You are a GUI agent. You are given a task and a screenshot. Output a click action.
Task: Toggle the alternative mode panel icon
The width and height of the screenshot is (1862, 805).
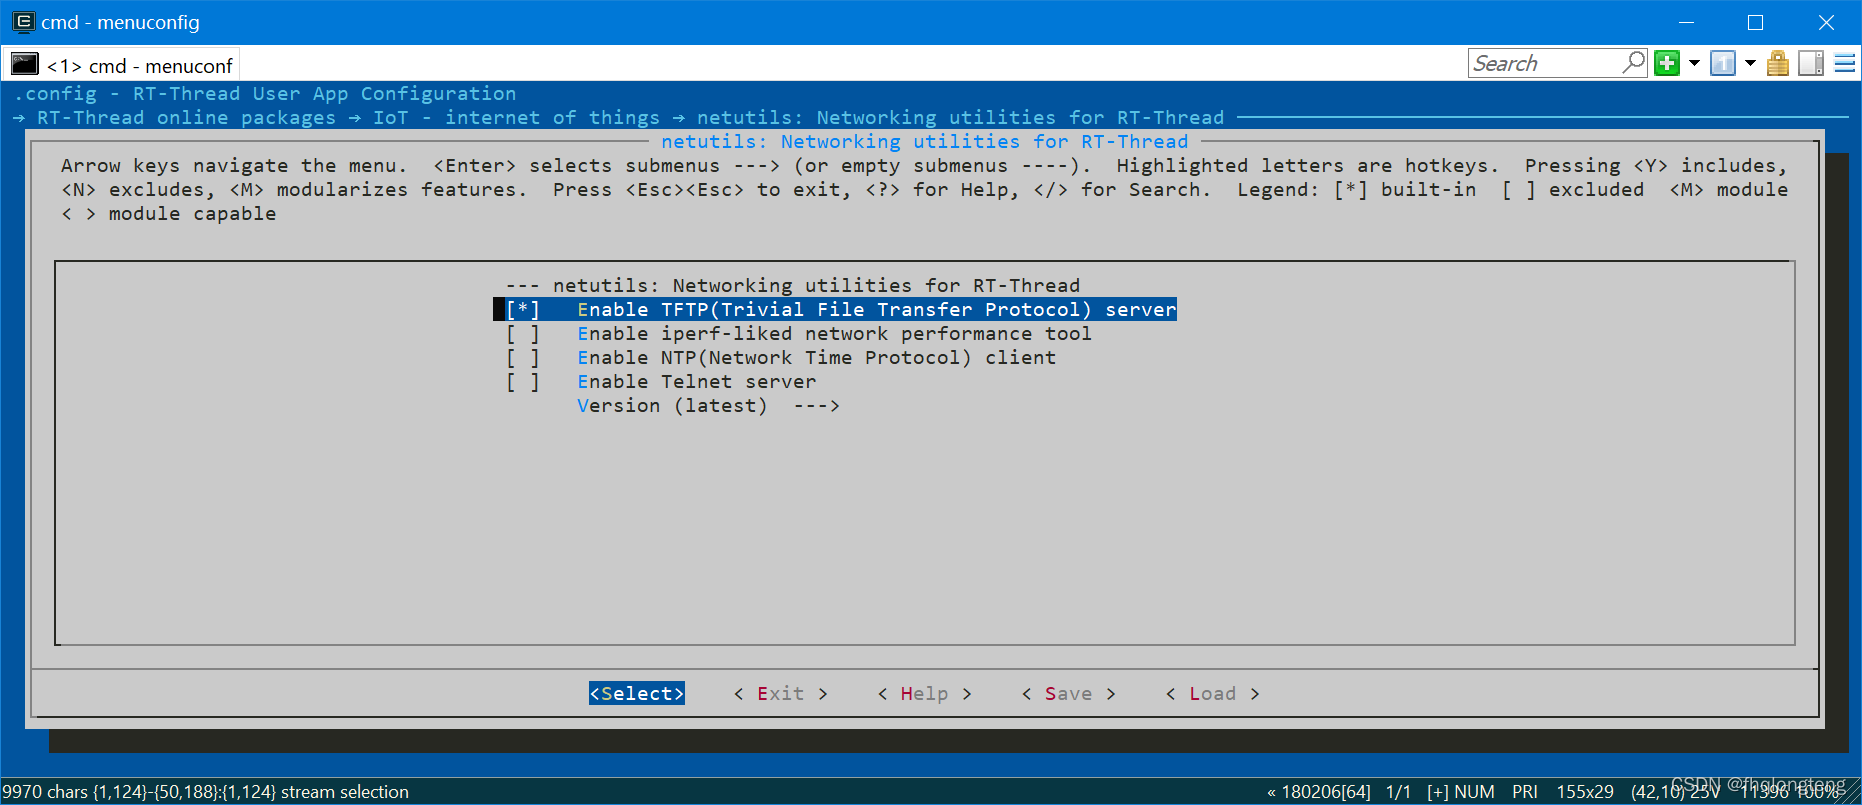pyautogui.click(x=1811, y=63)
